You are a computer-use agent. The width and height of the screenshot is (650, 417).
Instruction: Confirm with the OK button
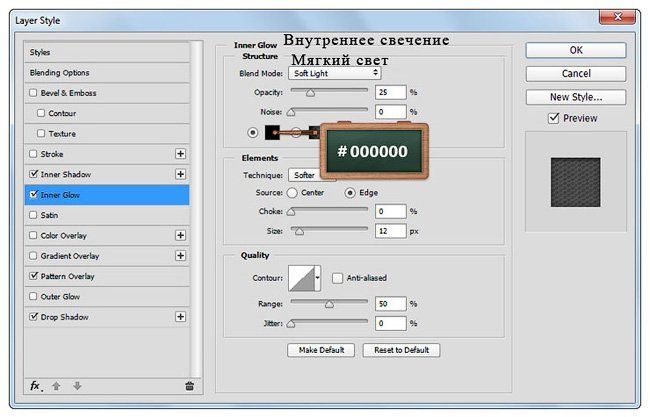(576, 50)
